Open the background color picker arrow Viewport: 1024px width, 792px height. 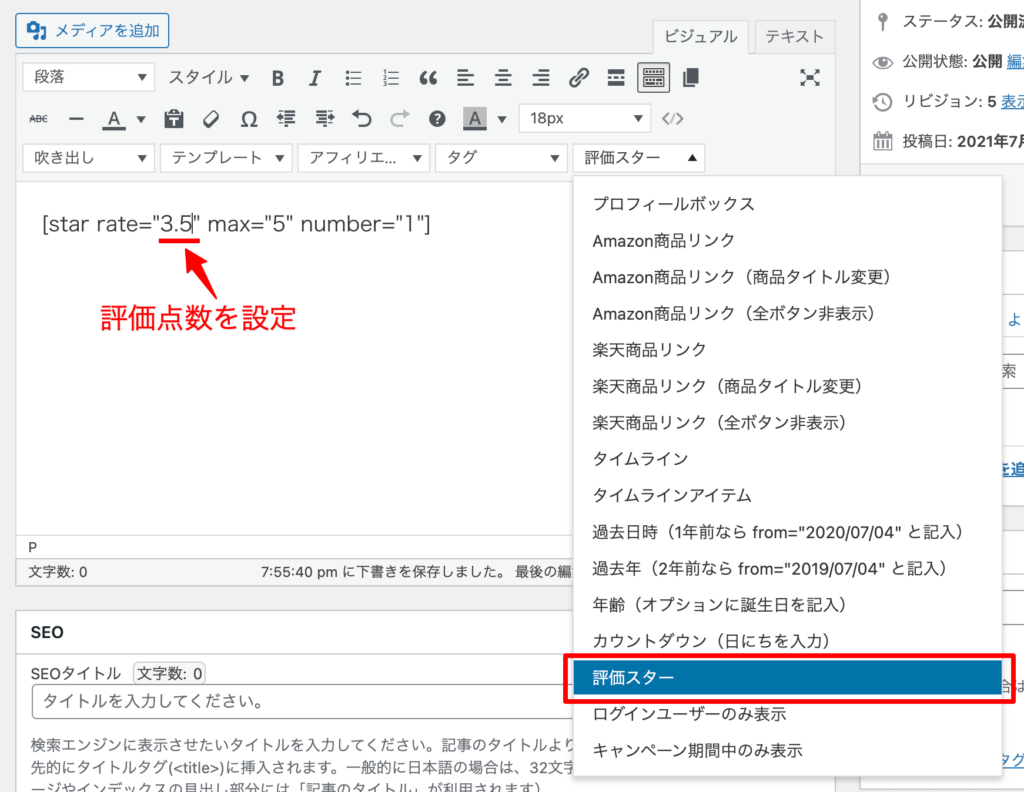point(502,119)
